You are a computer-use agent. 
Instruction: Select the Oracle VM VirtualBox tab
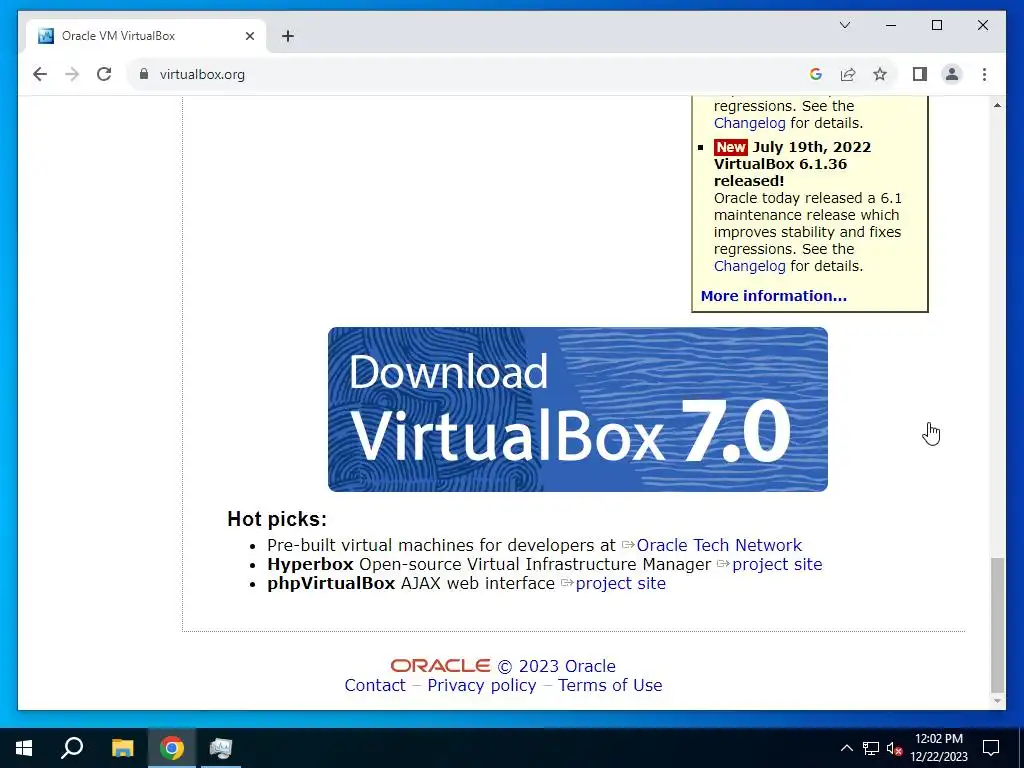tap(145, 36)
